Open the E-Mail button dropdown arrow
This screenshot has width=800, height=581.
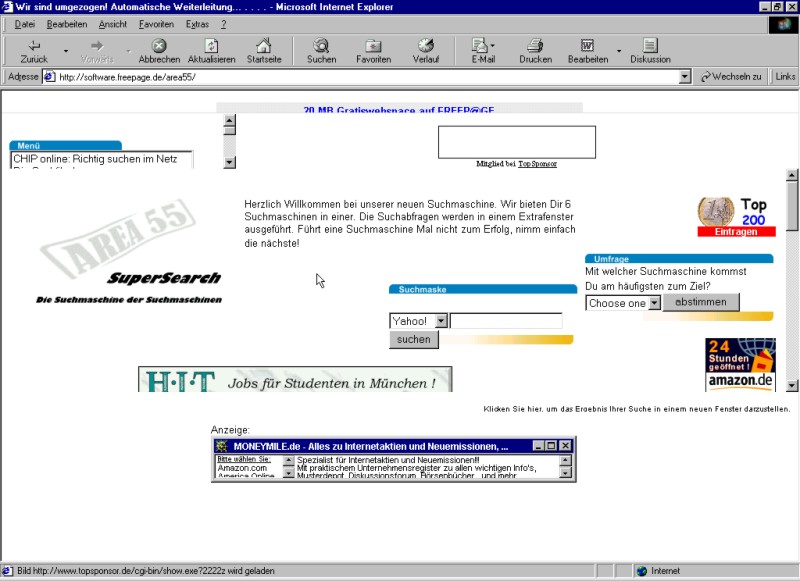point(492,45)
